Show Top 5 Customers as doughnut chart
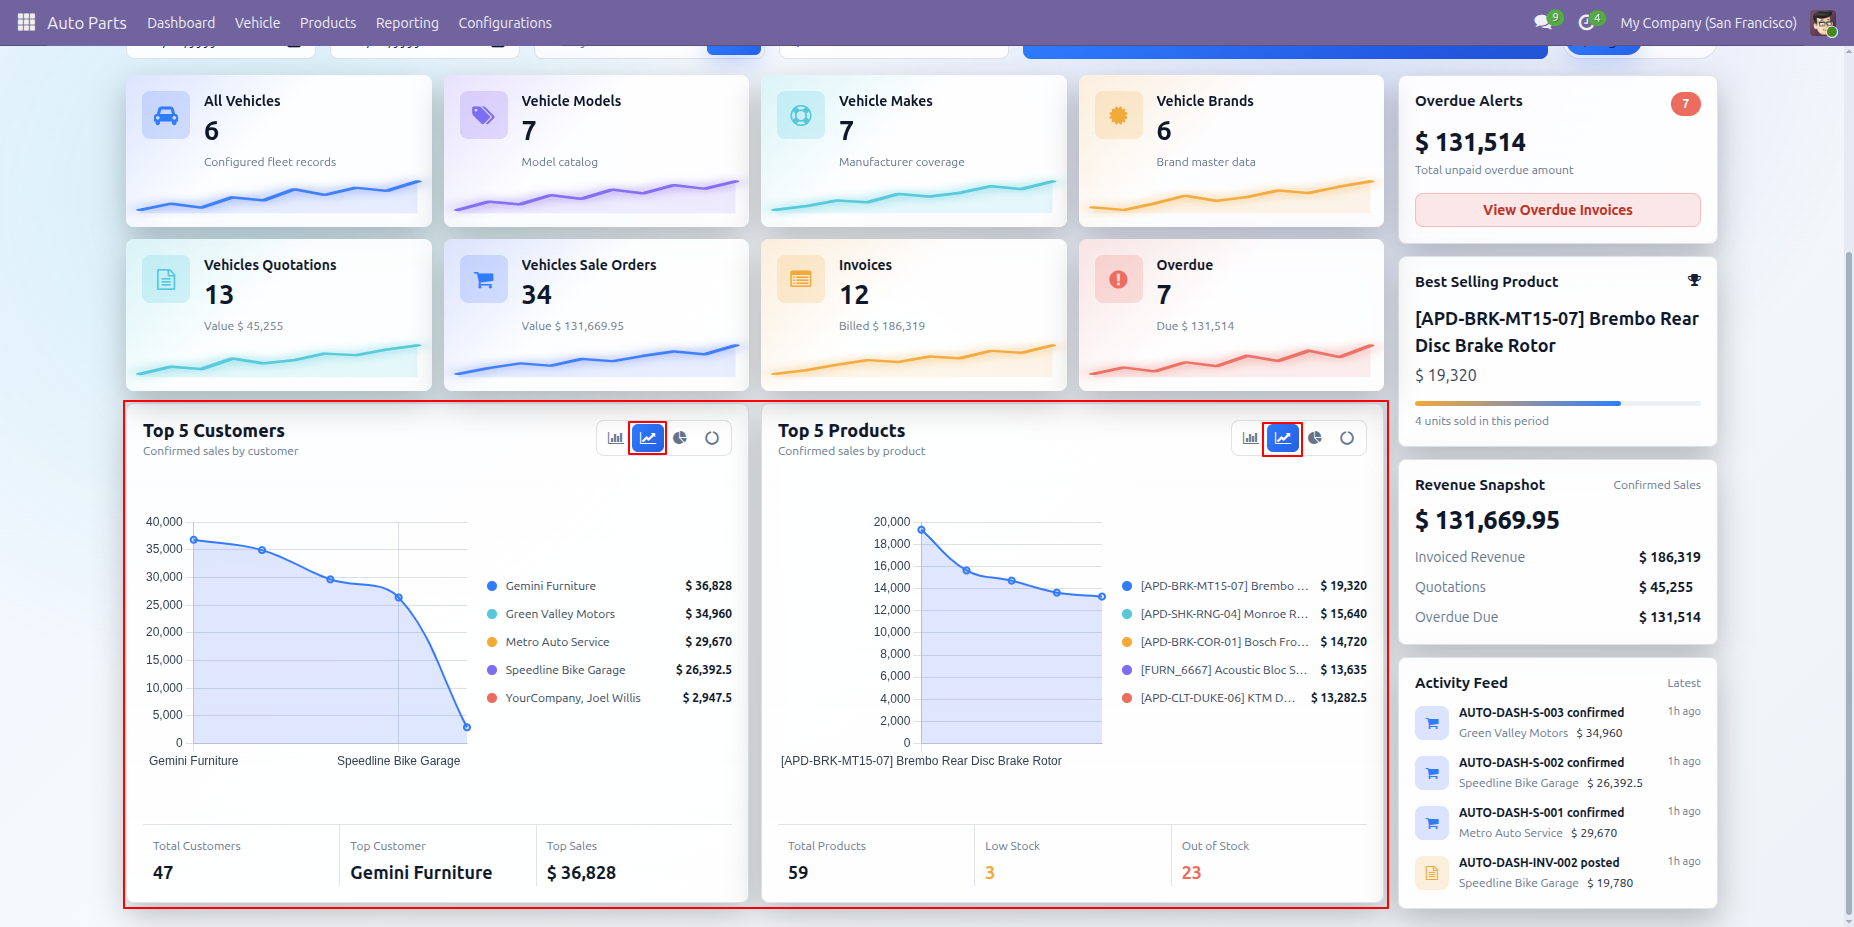This screenshot has height=927, width=1854. click(x=712, y=438)
